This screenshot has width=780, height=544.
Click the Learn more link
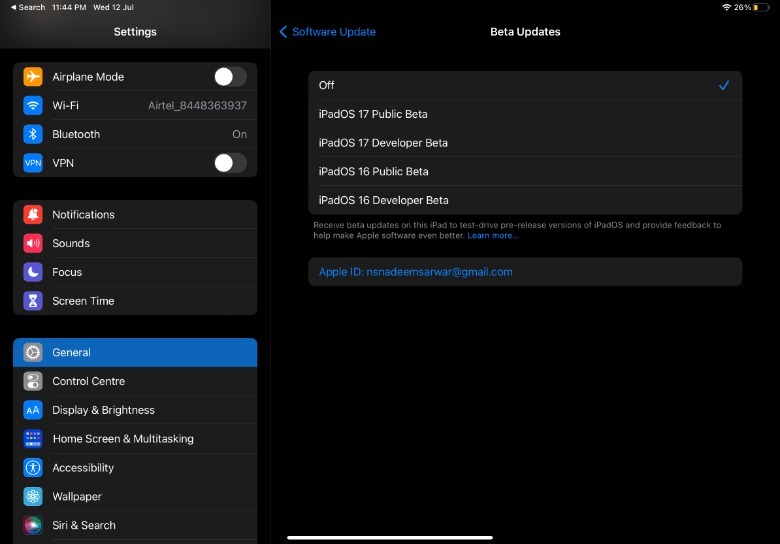pyautogui.click(x=492, y=236)
